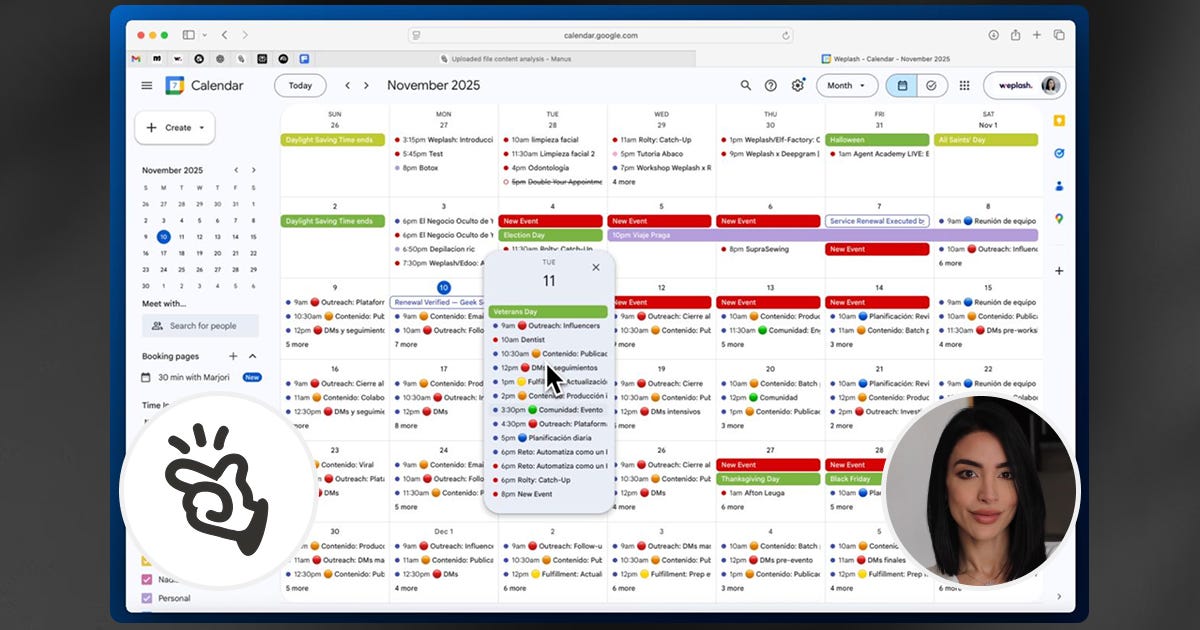Open the Create dropdown arrow
The height and width of the screenshot is (630, 1200).
(x=202, y=128)
